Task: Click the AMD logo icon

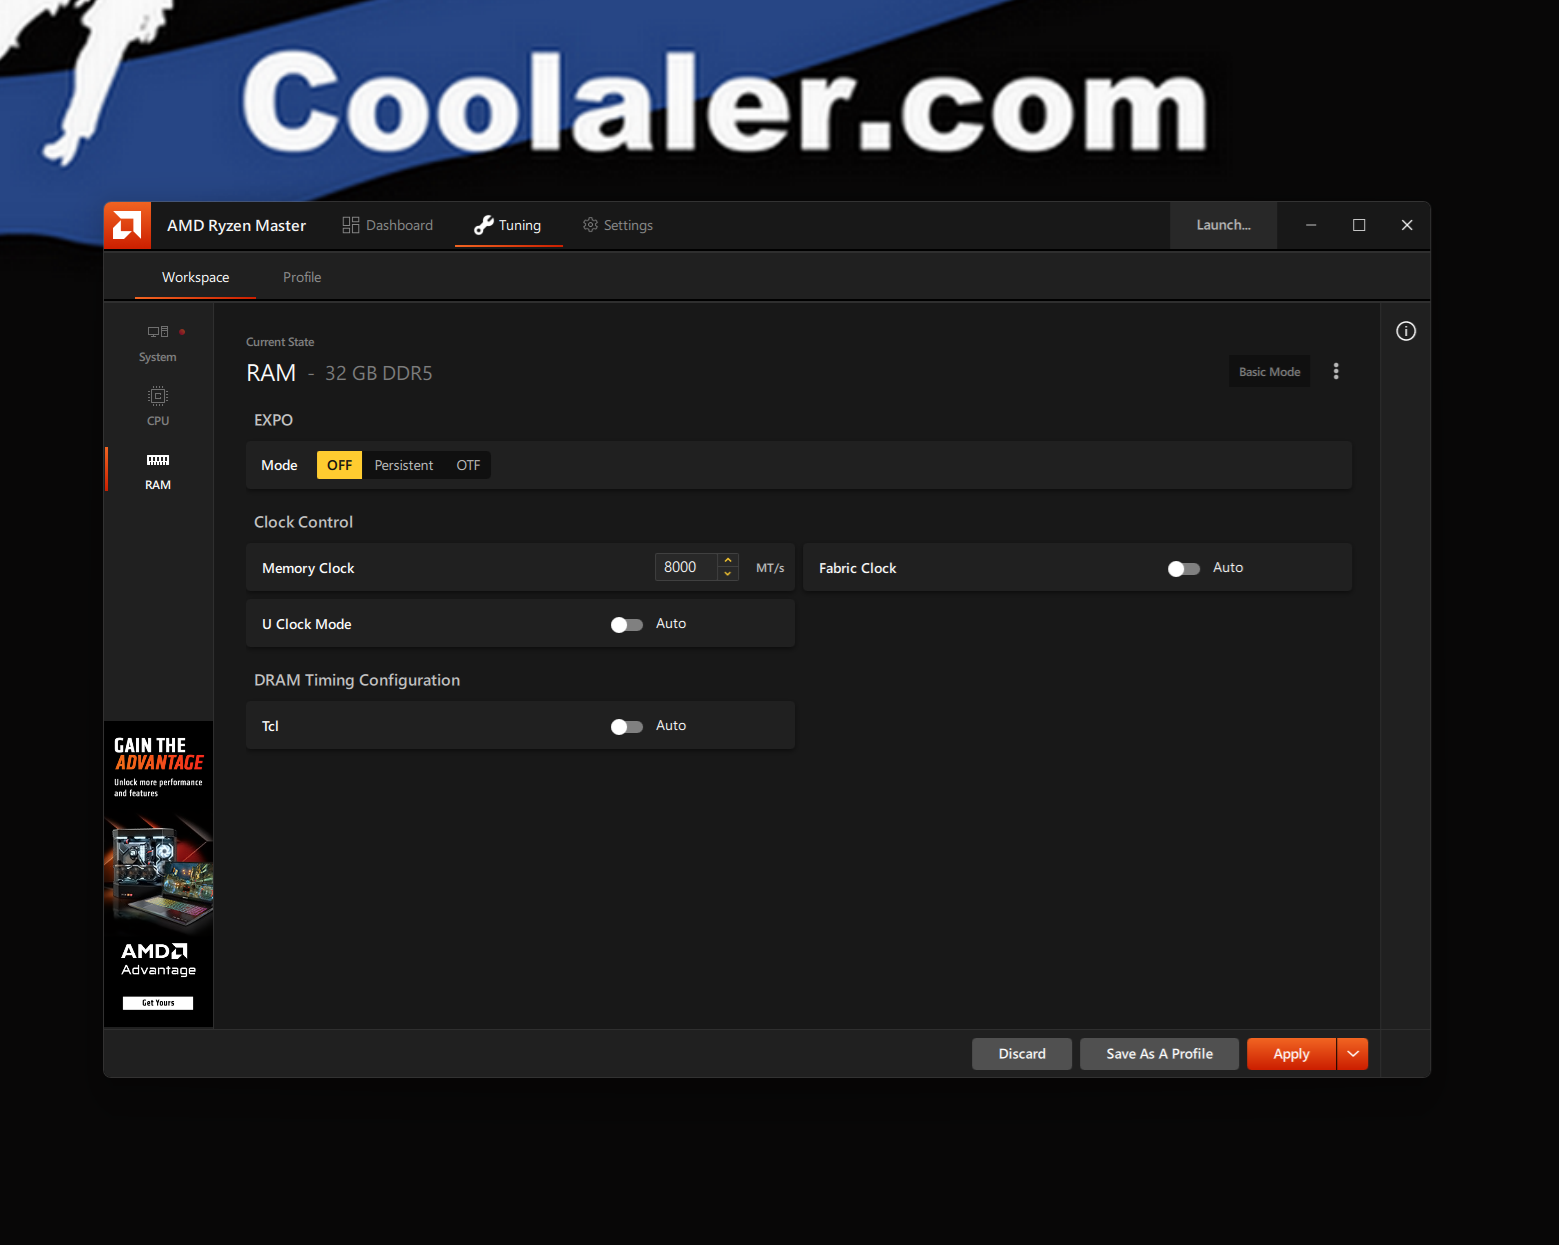Action: pos(127,225)
